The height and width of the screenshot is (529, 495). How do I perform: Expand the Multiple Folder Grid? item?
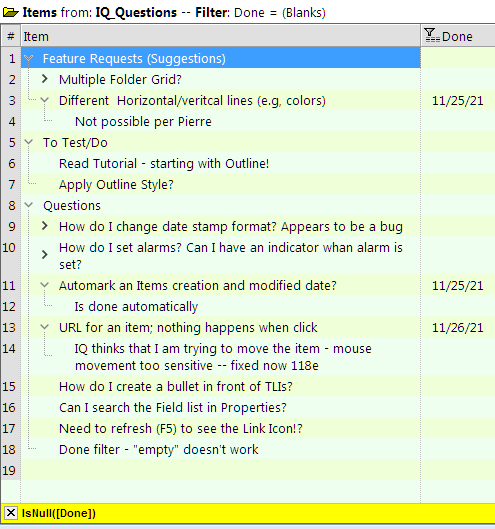click(45, 79)
